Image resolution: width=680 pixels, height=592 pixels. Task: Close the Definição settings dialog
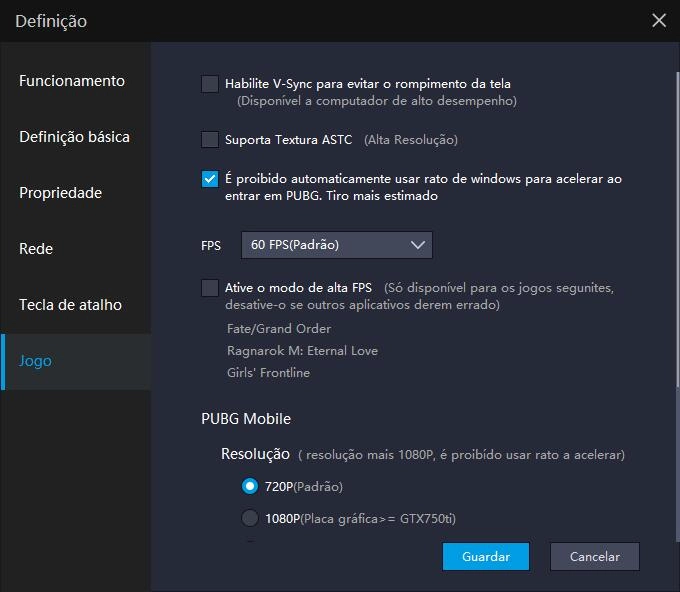658,20
